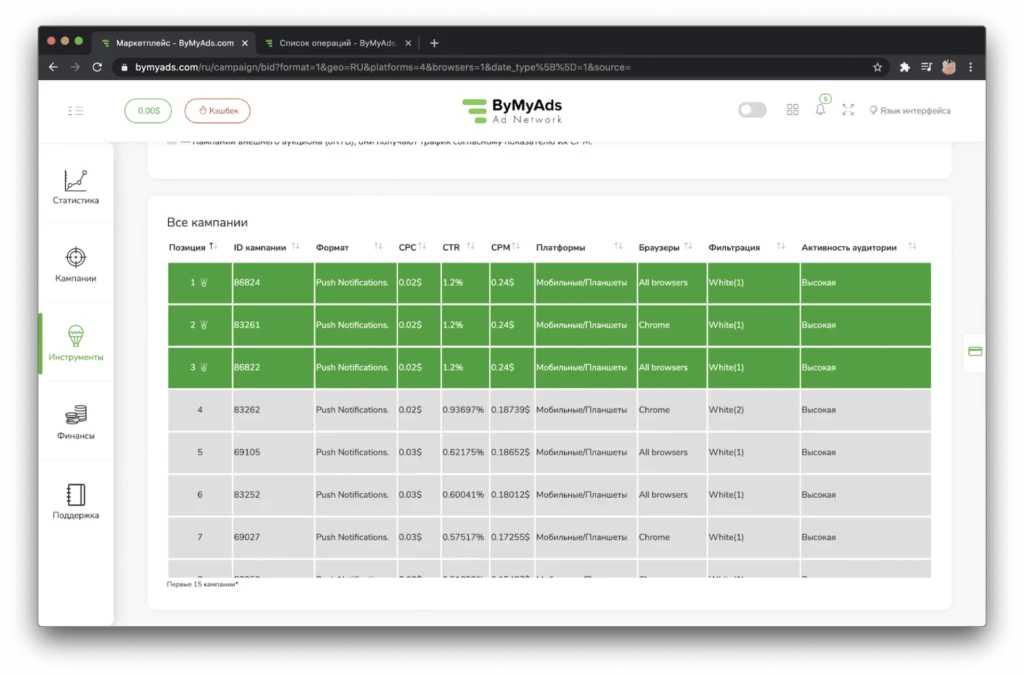Open the grid apps icon in header
Image resolution: width=1024 pixels, height=677 pixels.
click(x=792, y=110)
